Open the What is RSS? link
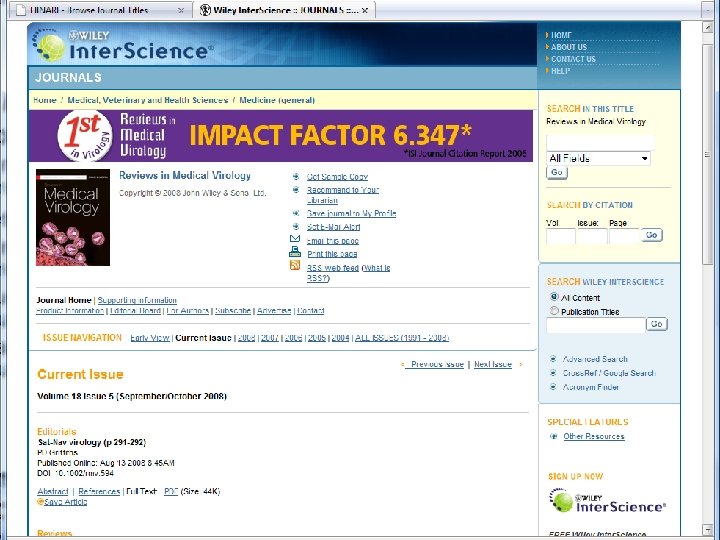The width and height of the screenshot is (720, 540). pyautogui.click(x=349, y=273)
